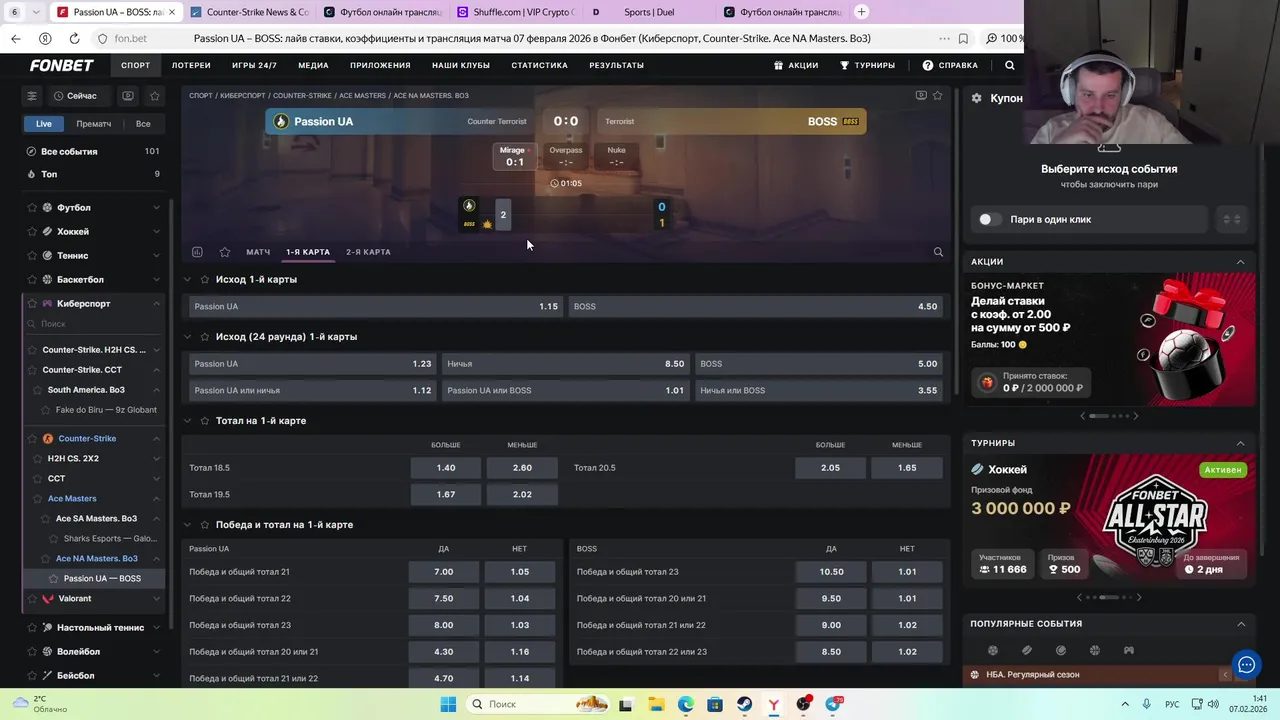Viewport: 1280px width, 720px height.
Task: Toggle favorite star for Победа и тотал market
Action: click(205, 525)
